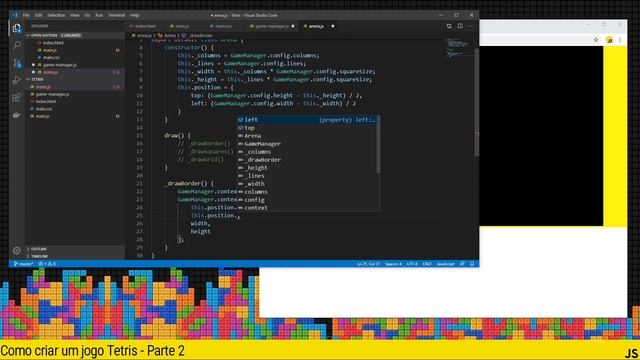Click the code minimap at the editor's right edge
Screen dimensions: 640x360
[x=458, y=48]
